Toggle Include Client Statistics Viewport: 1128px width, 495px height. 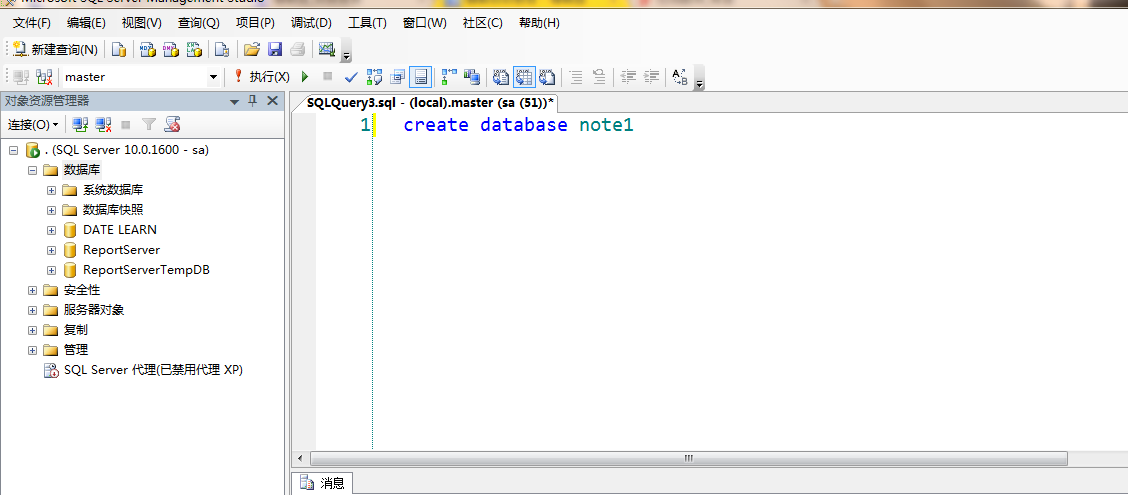click(472, 76)
